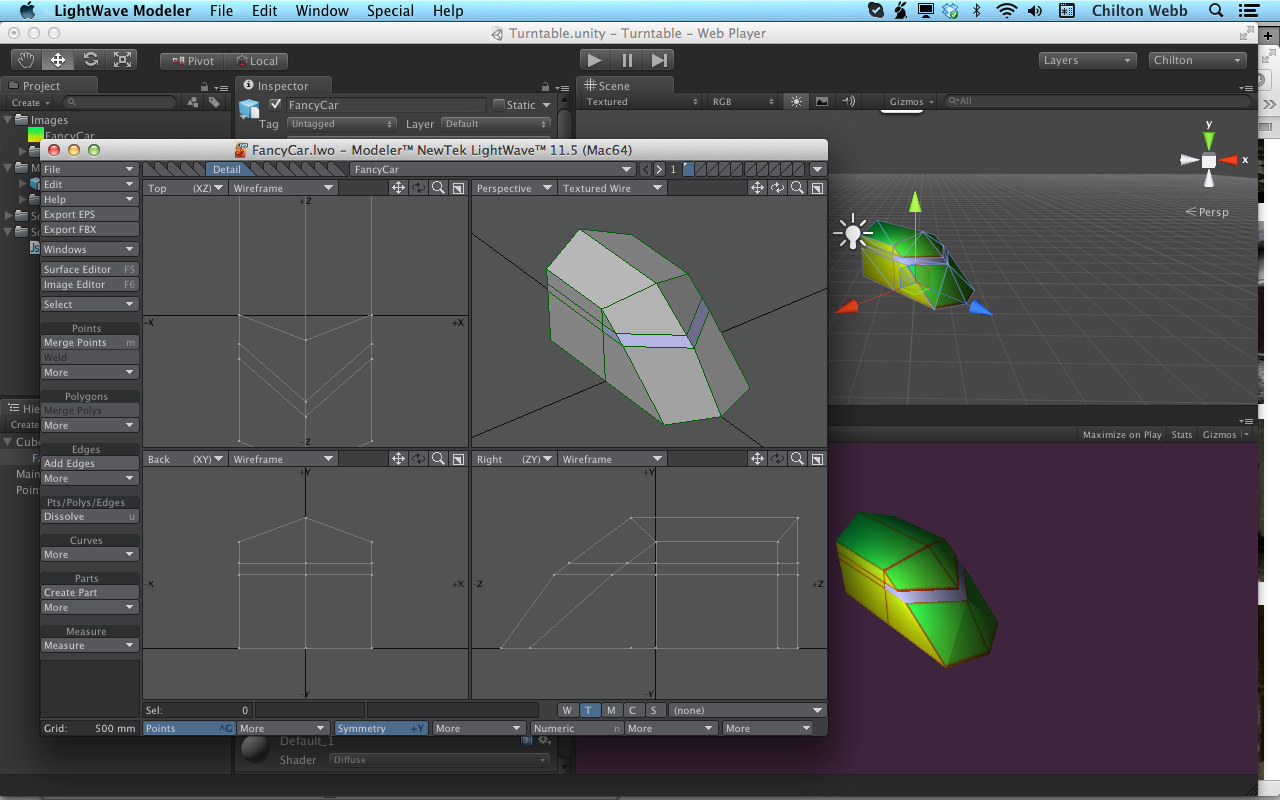Viewport: 1280px width, 800px height.
Task: Select M morph map mode
Action: coord(611,710)
